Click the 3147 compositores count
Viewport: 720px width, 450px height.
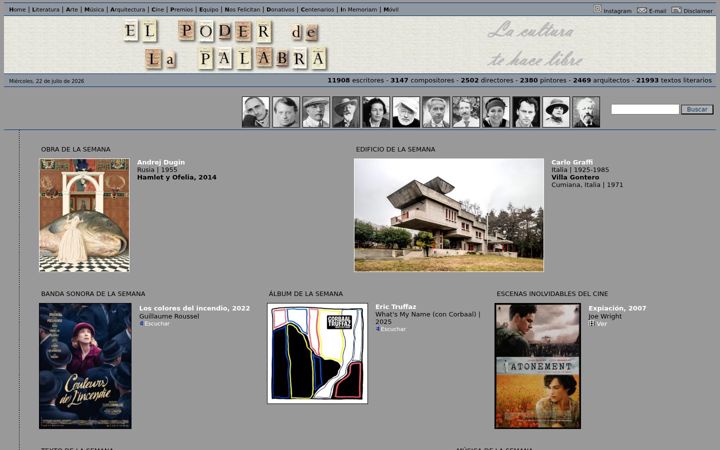click(422, 80)
